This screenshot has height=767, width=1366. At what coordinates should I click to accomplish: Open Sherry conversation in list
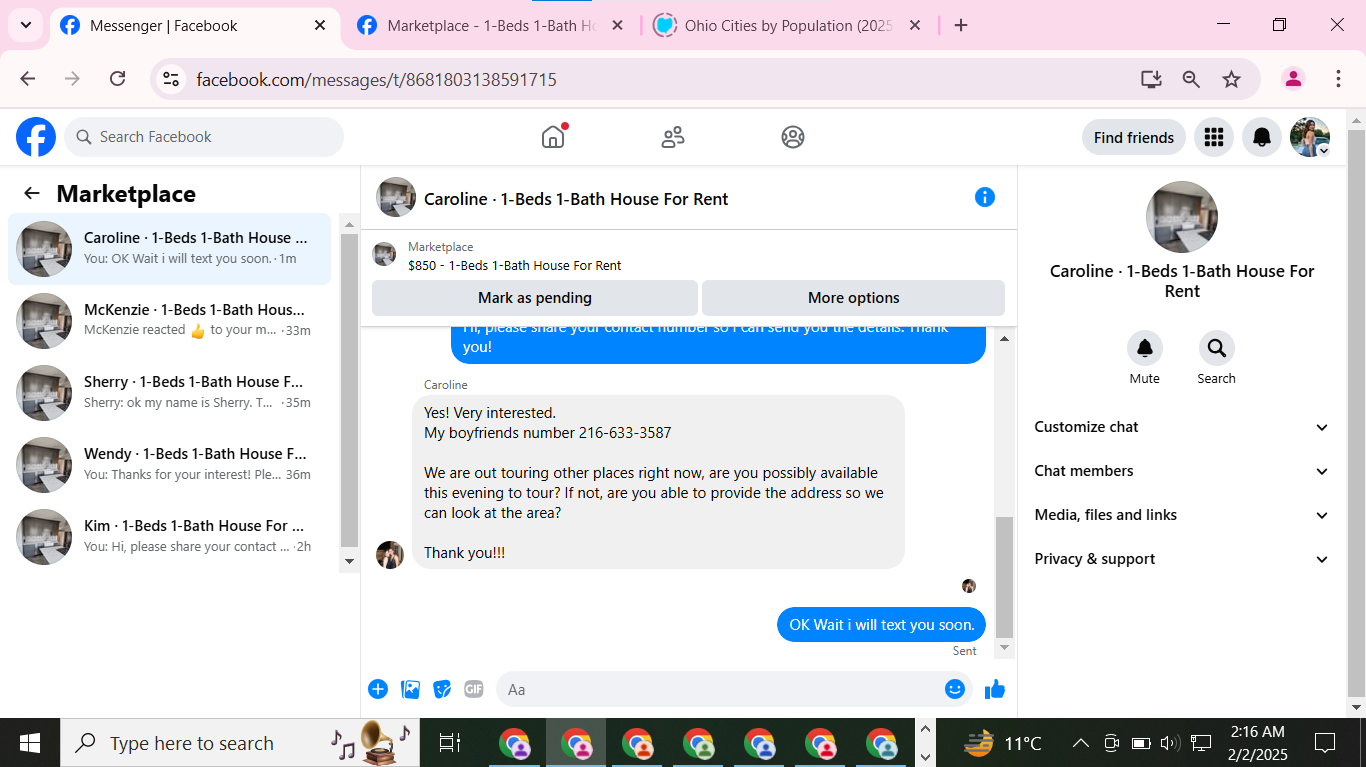click(170, 393)
